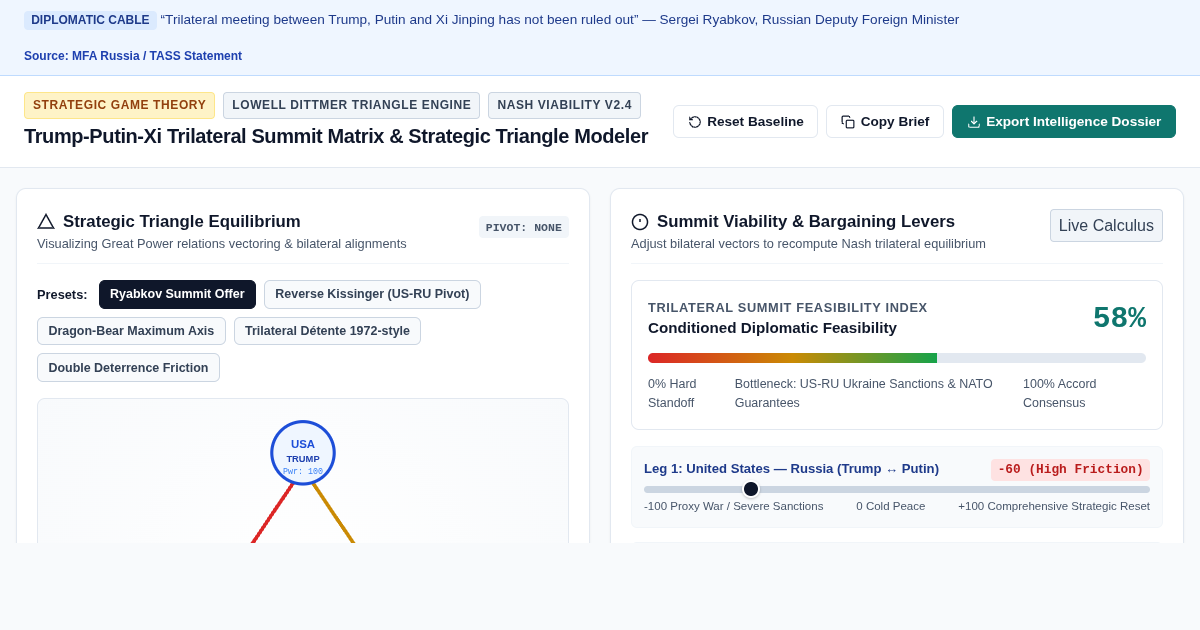1200x630 pixels.
Task: Click the NASH VIABILITY V2.4 tag
Action: 565,105
